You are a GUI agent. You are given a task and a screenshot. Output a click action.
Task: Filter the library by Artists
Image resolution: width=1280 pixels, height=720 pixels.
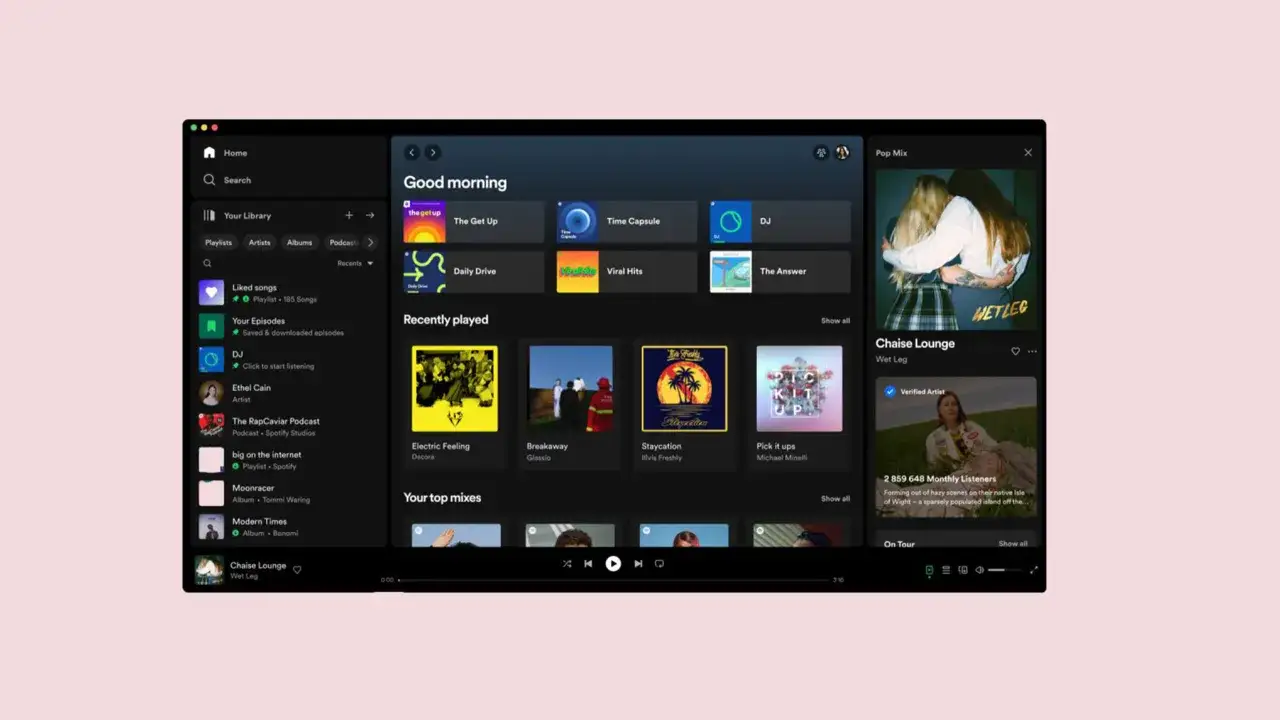(x=260, y=242)
